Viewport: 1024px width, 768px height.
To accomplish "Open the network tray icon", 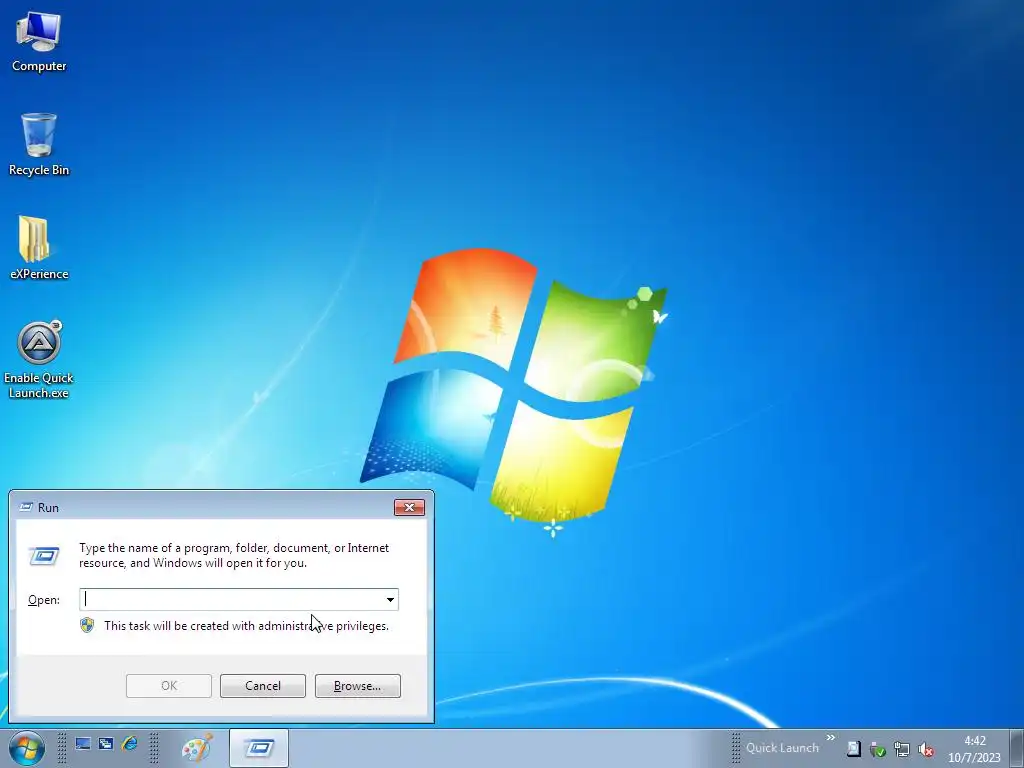I will [x=901, y=749].
